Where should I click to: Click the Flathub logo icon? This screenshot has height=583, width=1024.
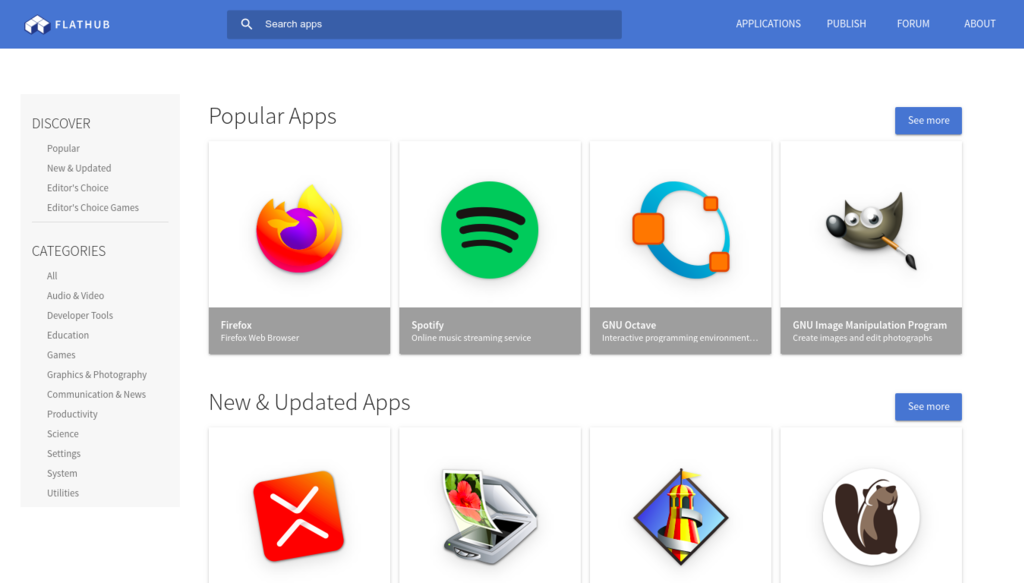point(37,24)
